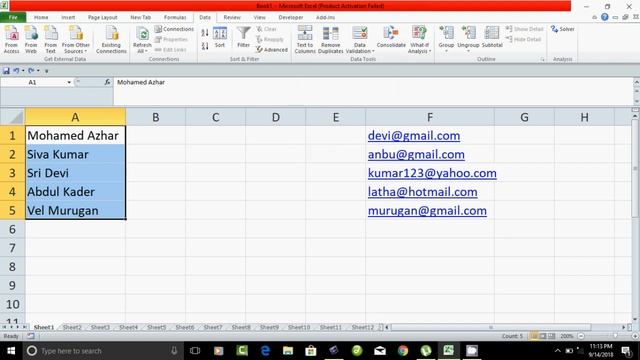
Task: Open Name Box dropdown arrow
Action: tap(69, 82)
